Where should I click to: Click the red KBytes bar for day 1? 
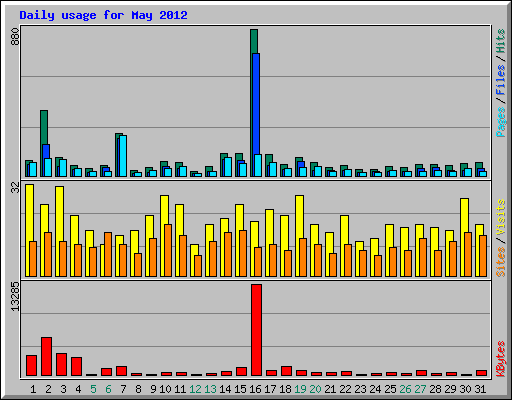pyautogui.click(x=31, y=365)
